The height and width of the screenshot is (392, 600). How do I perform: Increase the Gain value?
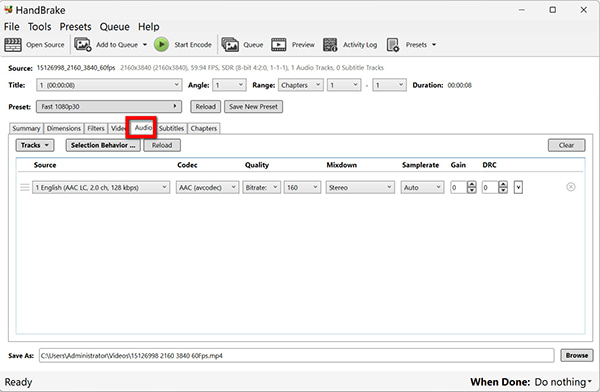point(472,184)
